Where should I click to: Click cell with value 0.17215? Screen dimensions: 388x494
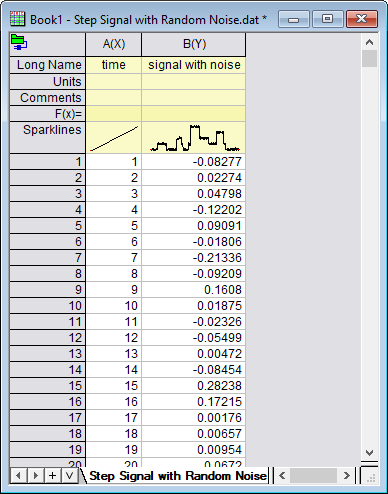click(x=194, y=402)
